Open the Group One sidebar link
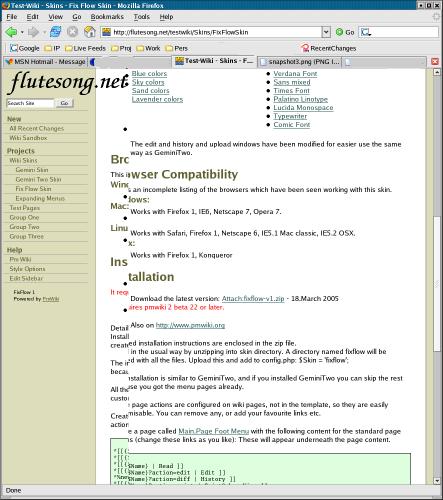443x500 pixels. (24, 217)
